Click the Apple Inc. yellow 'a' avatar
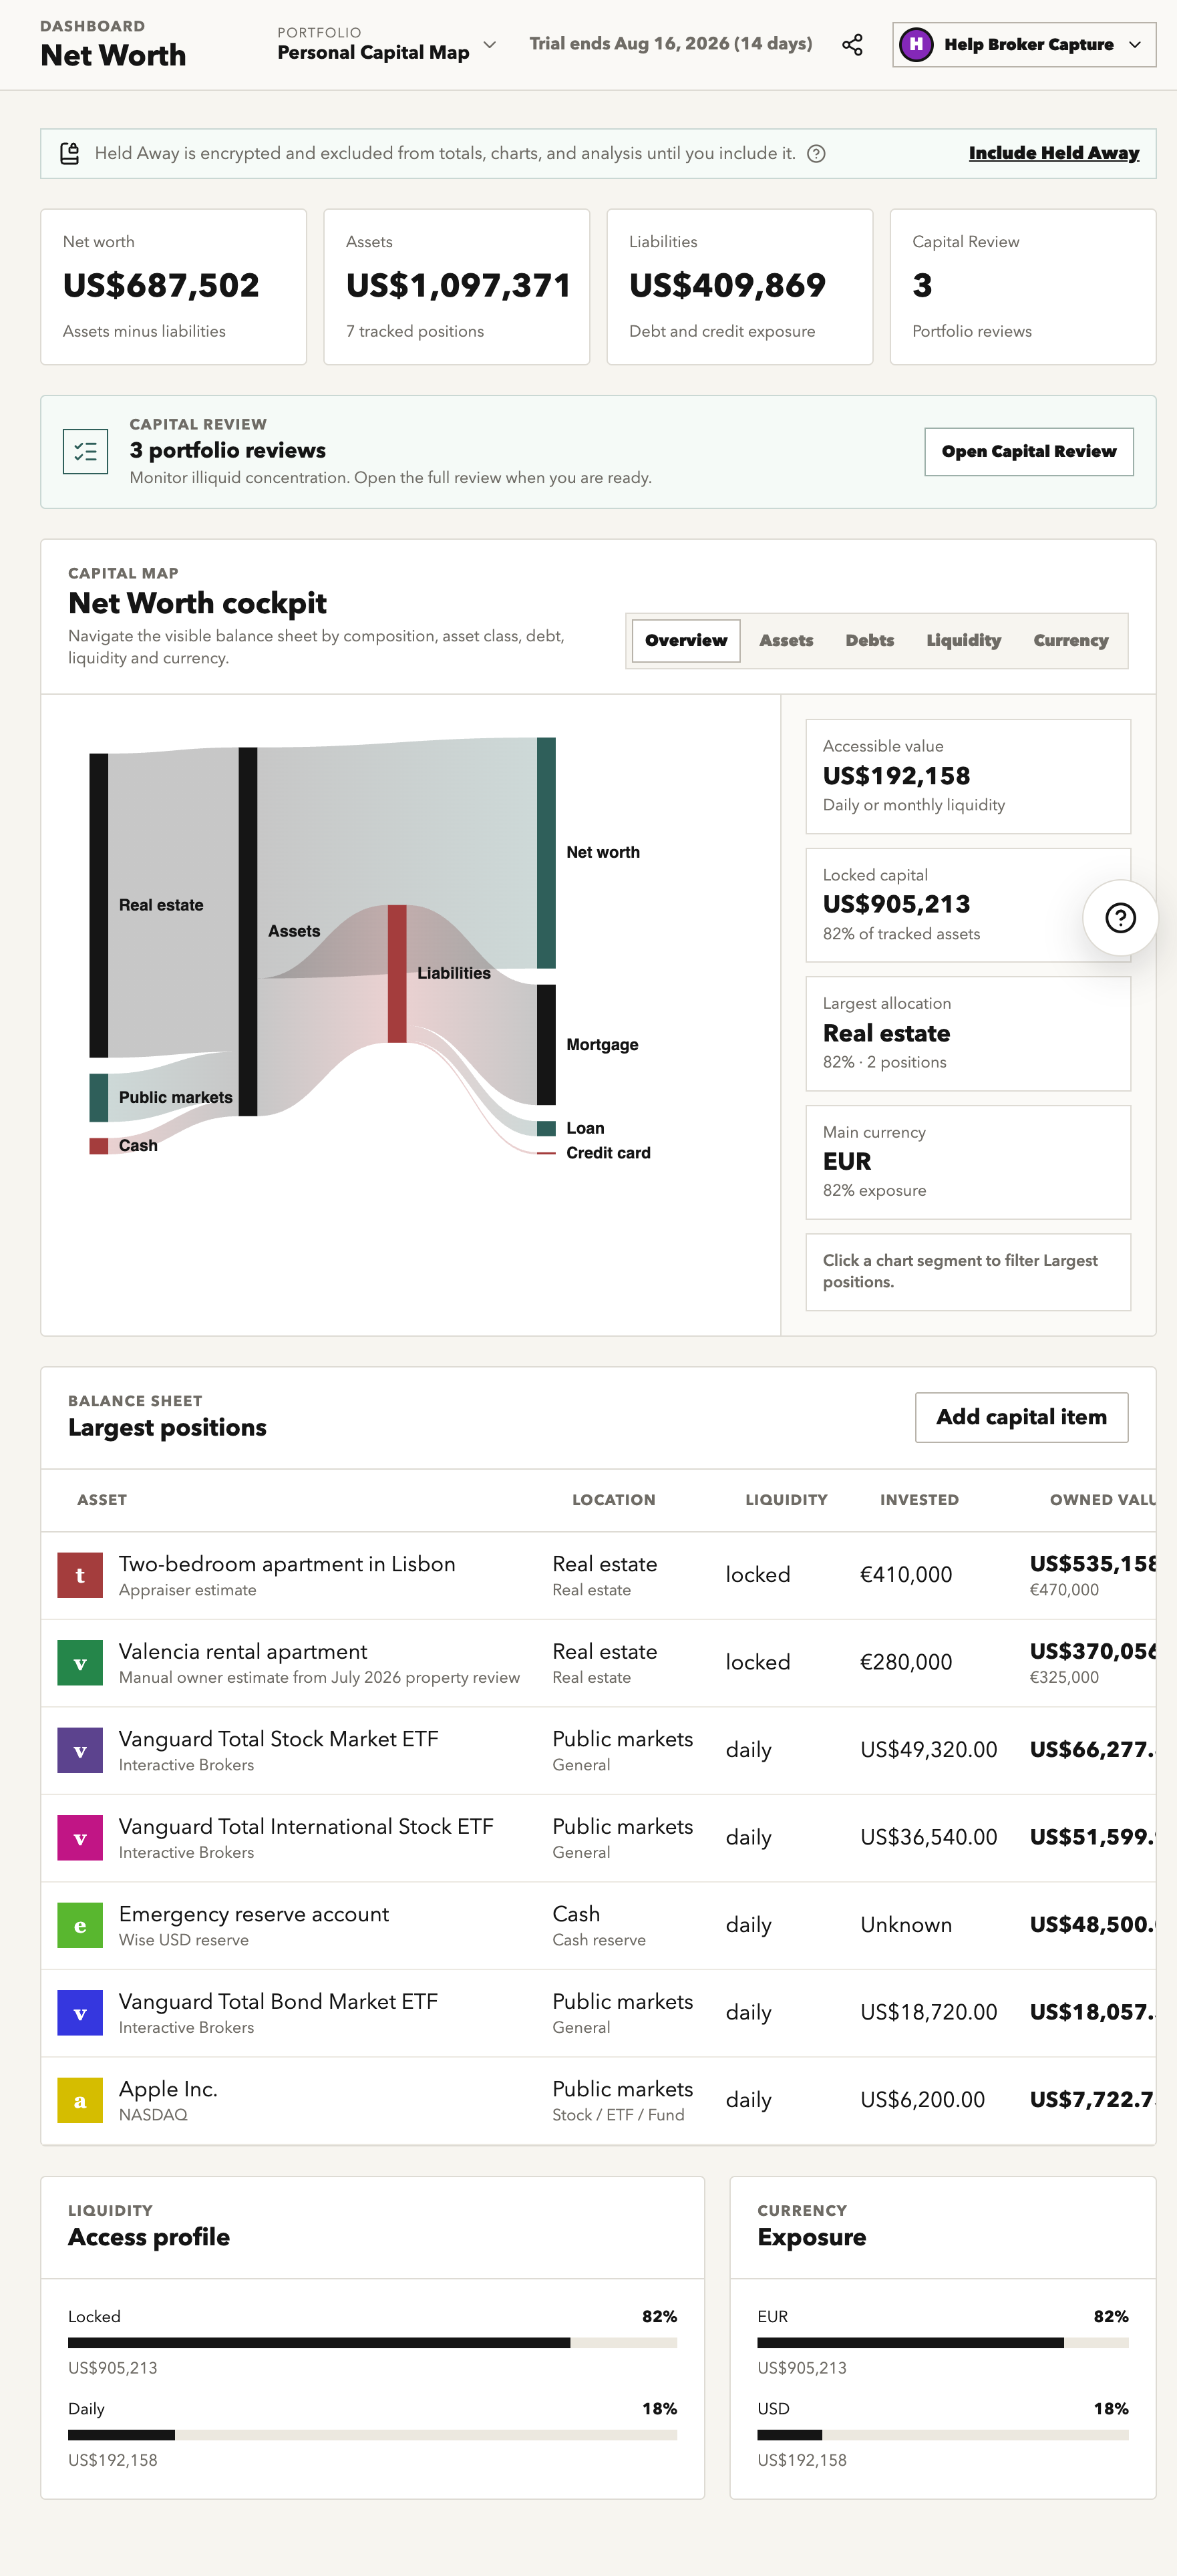 [80, 2100]
